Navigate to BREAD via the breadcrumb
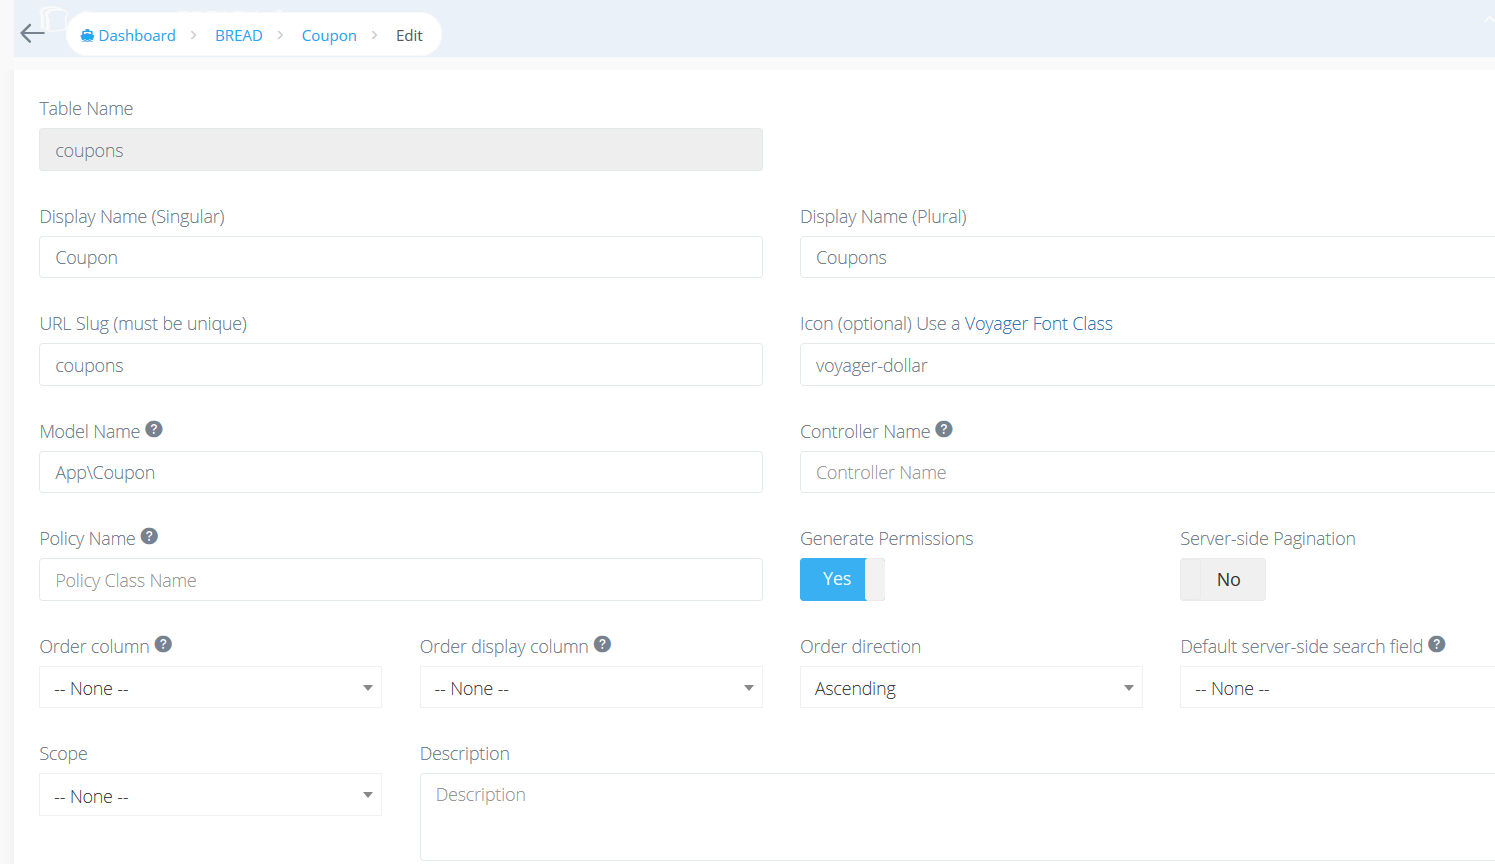Image resolution: width=1495 pixels, height=864 pixels. tap(238, 35)
